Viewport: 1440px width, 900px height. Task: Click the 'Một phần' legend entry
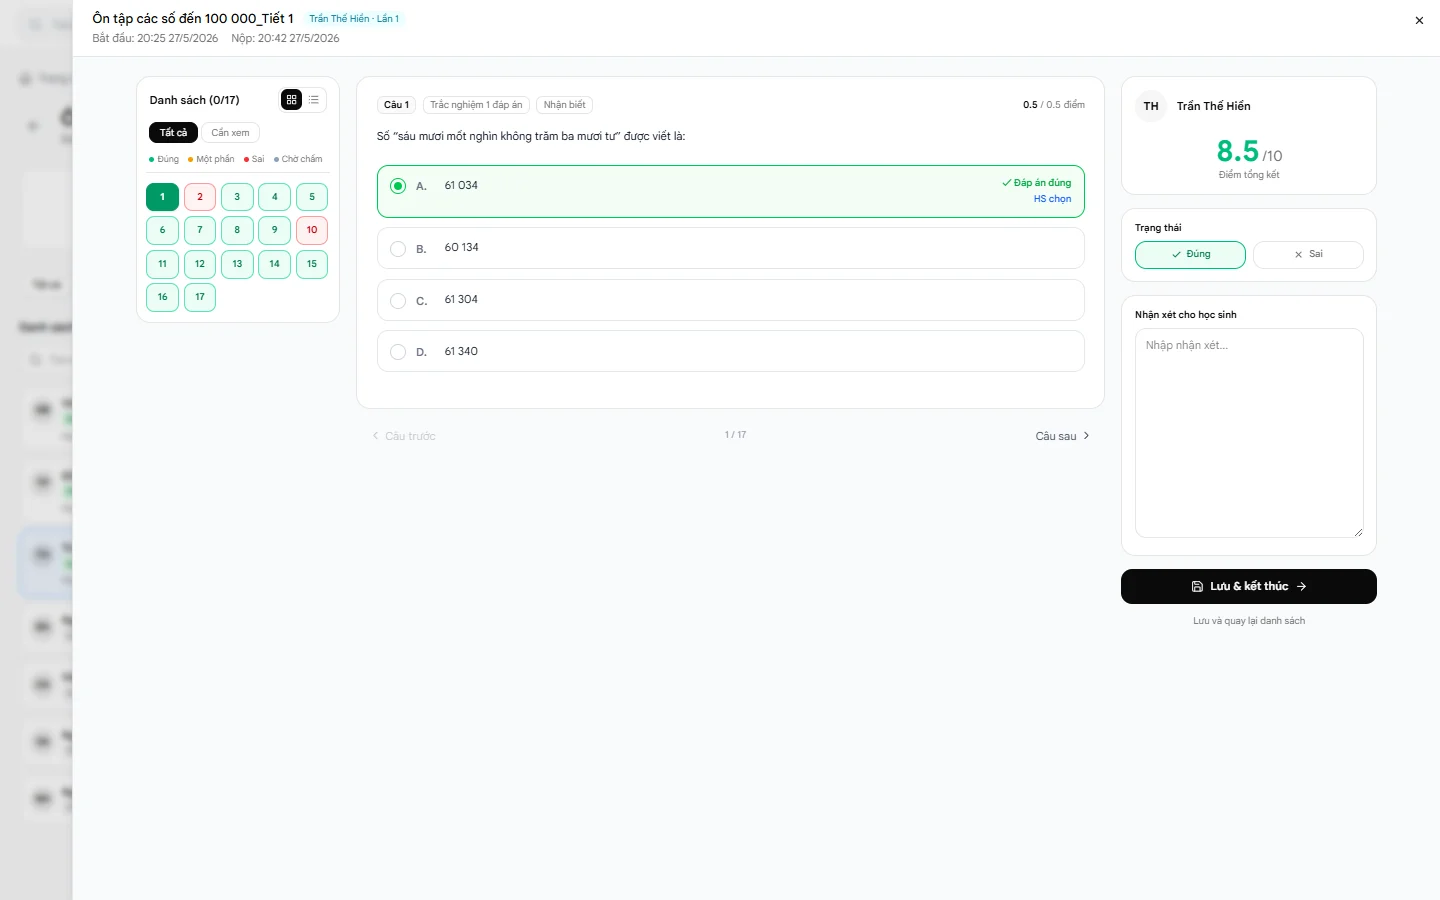tap(211, 159)
